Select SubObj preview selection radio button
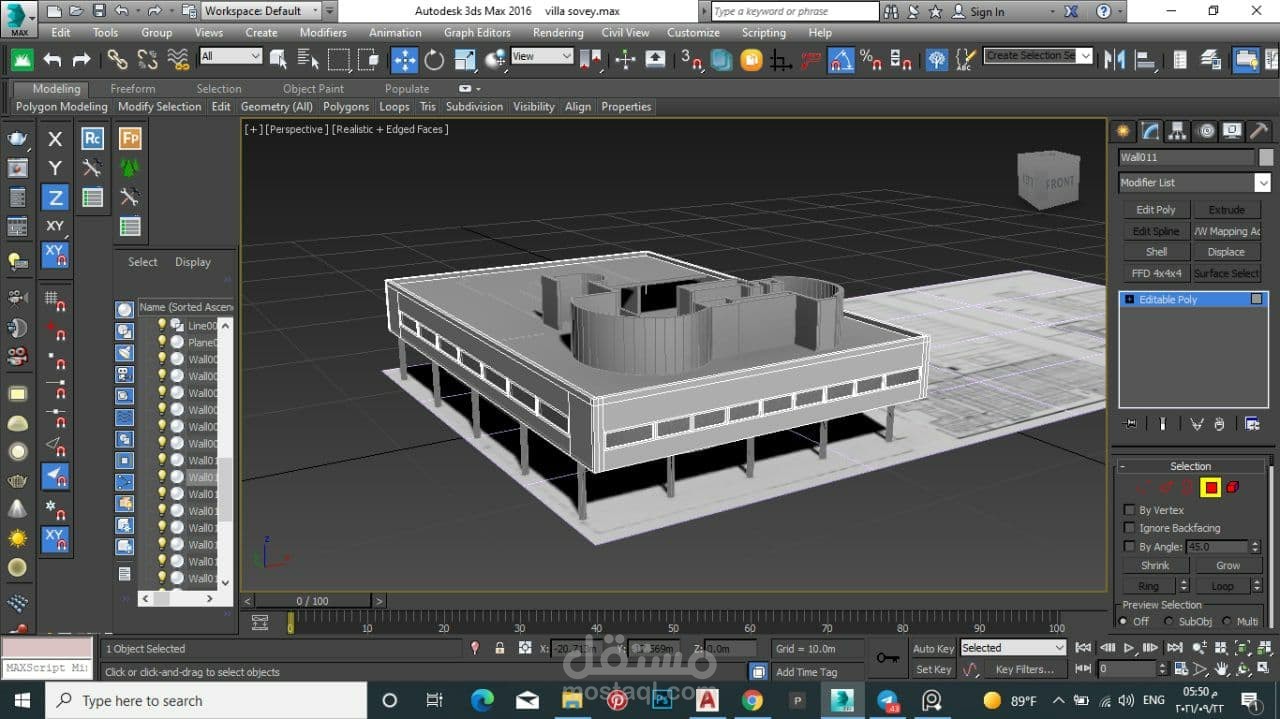The height and width of the screenshot is (719, 1280). [1168, 621]
